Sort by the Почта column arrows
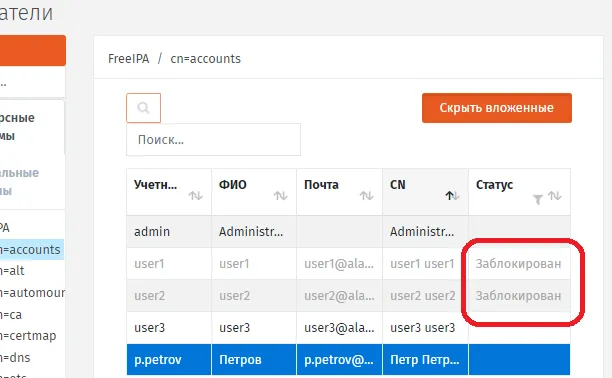The width and height of the screenshot is (612, 378). tap(366, 195)
